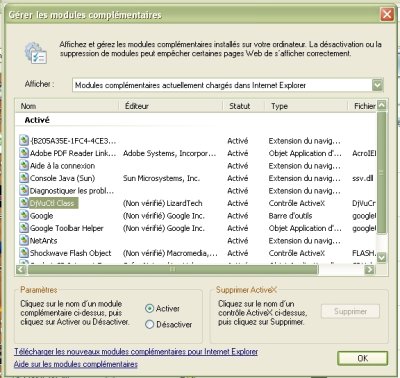Click the DjVuCtl Class row icon

pos(24,203)
